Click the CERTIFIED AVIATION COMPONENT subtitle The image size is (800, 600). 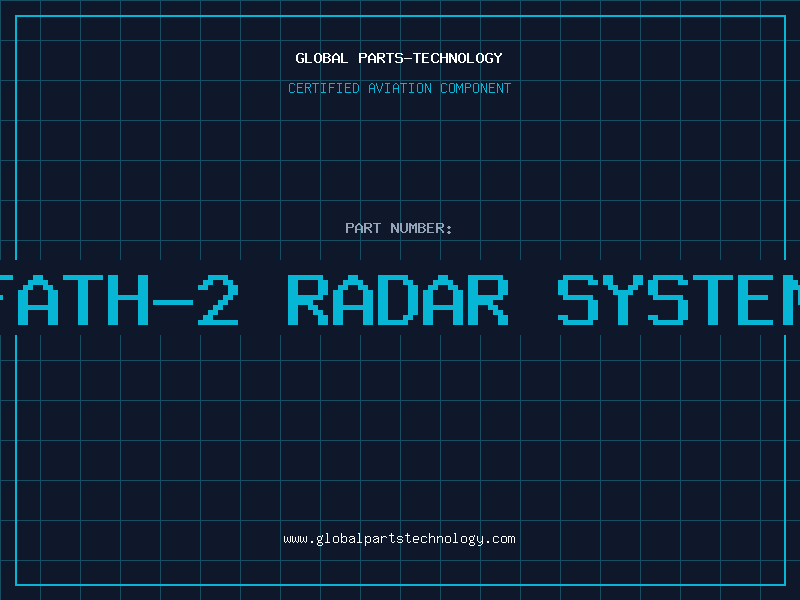point(399,88)
